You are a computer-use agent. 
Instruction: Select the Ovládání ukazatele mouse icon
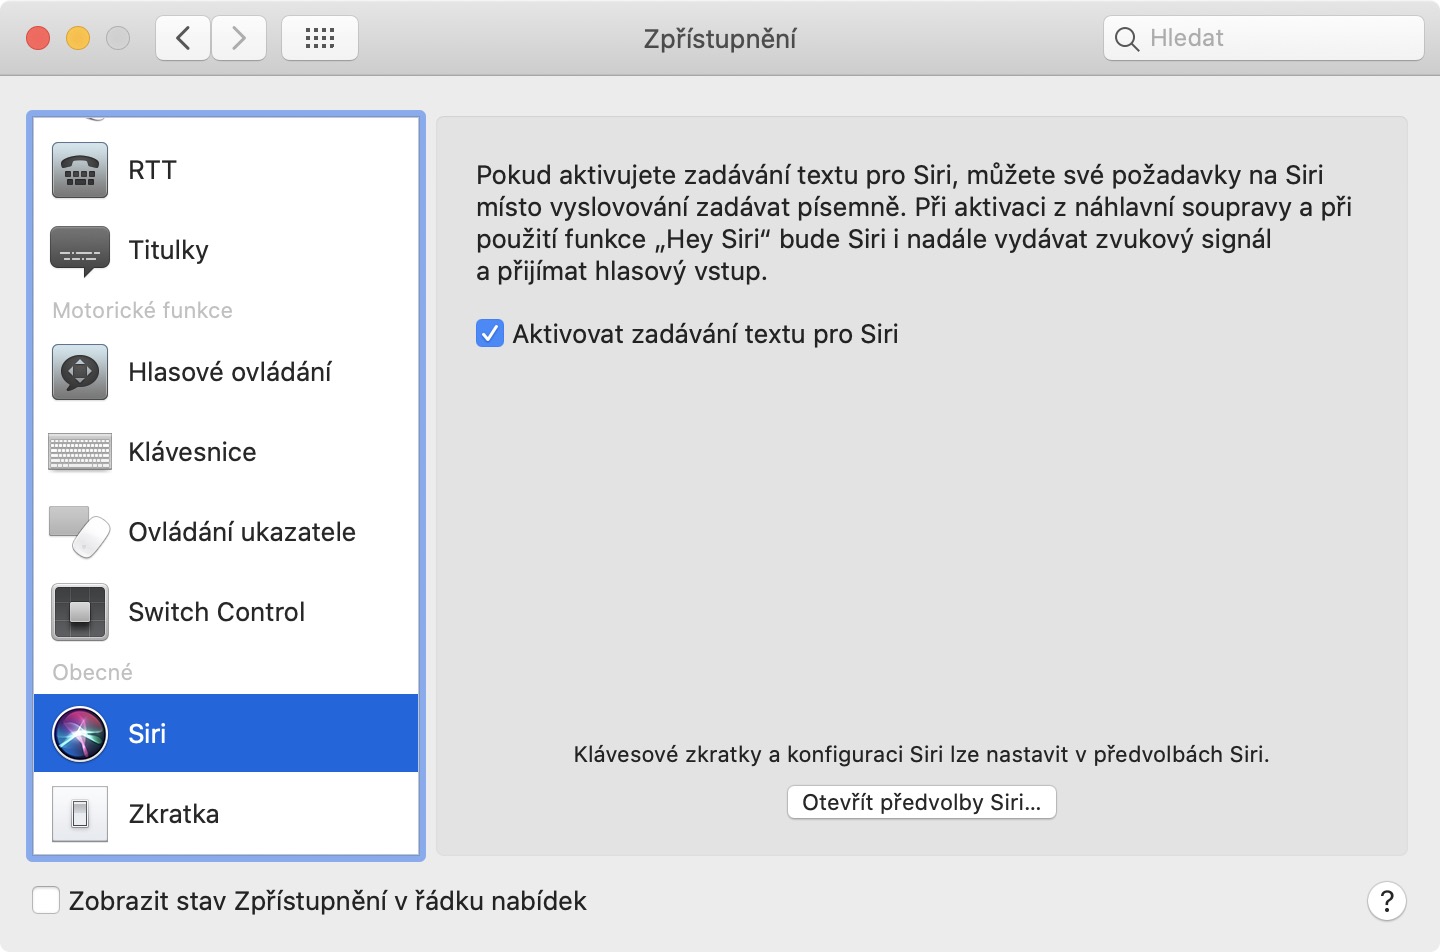(80, 532)
